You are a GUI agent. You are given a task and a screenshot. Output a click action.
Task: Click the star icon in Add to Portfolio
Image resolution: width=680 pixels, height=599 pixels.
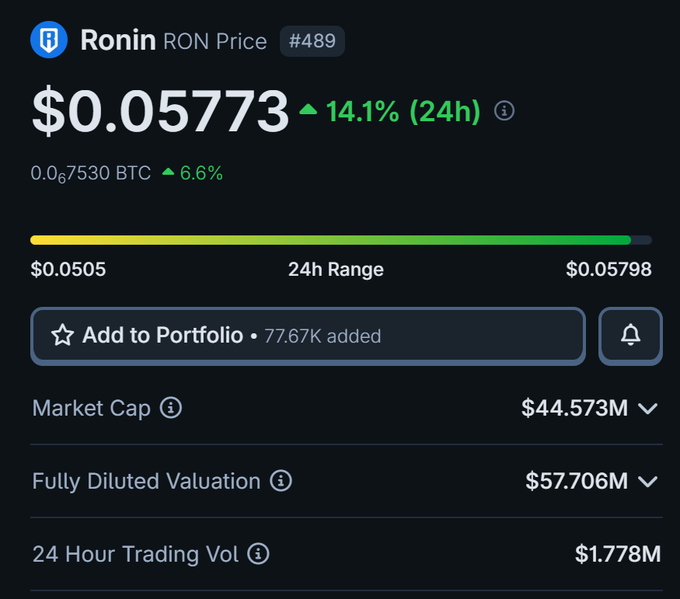(62, 335)
